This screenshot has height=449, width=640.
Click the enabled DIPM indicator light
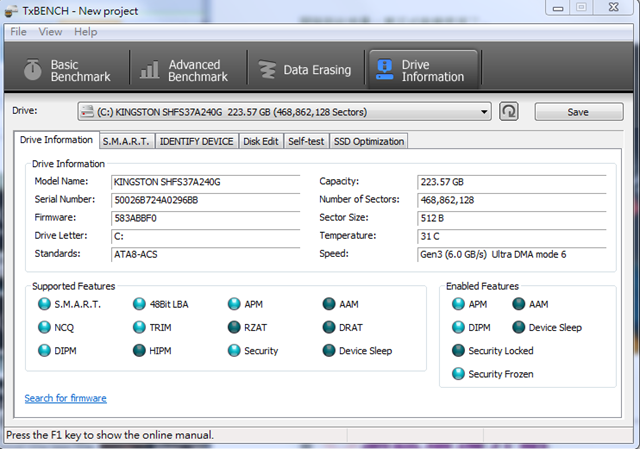(458, 327)
